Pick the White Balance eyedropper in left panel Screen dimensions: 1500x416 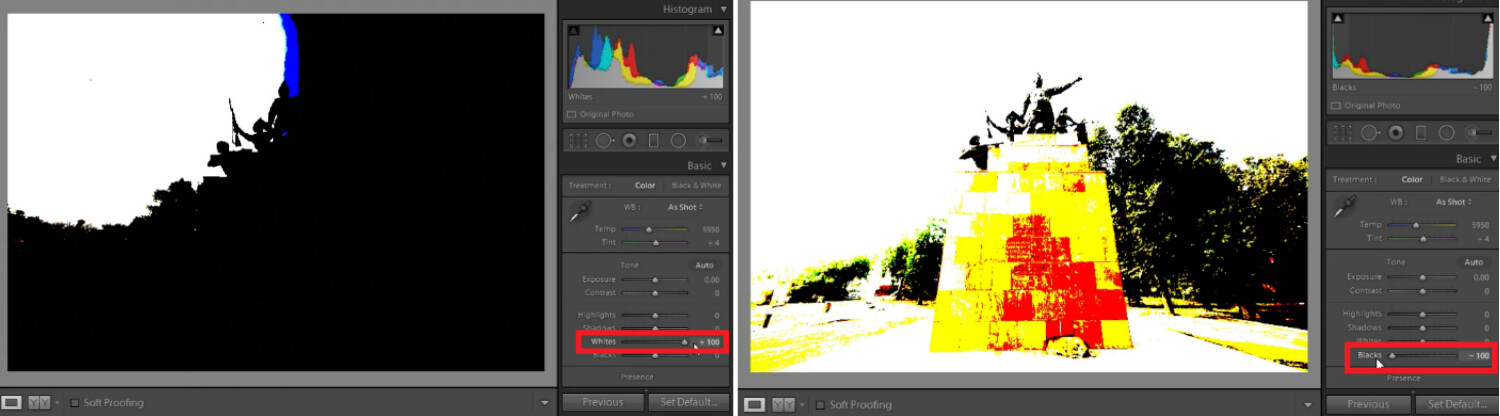[x=580, y=211]
